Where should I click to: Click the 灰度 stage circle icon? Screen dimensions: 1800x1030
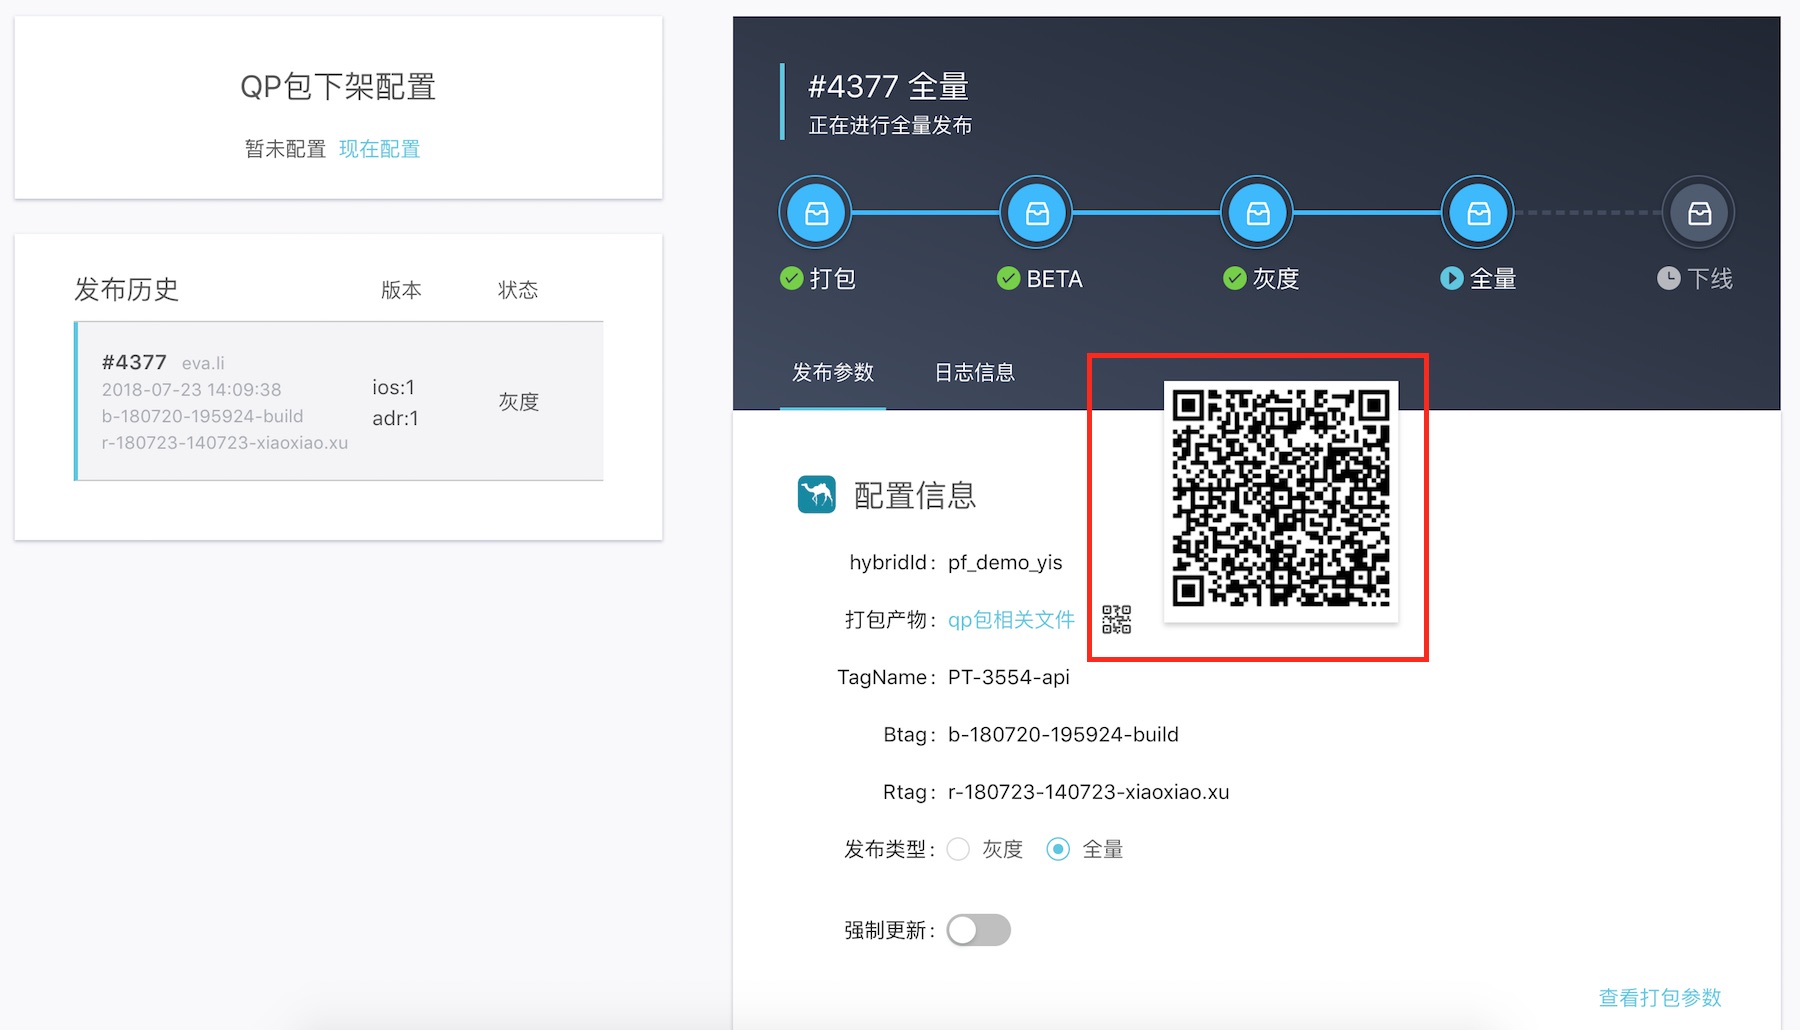click(x=1258, y=213)
